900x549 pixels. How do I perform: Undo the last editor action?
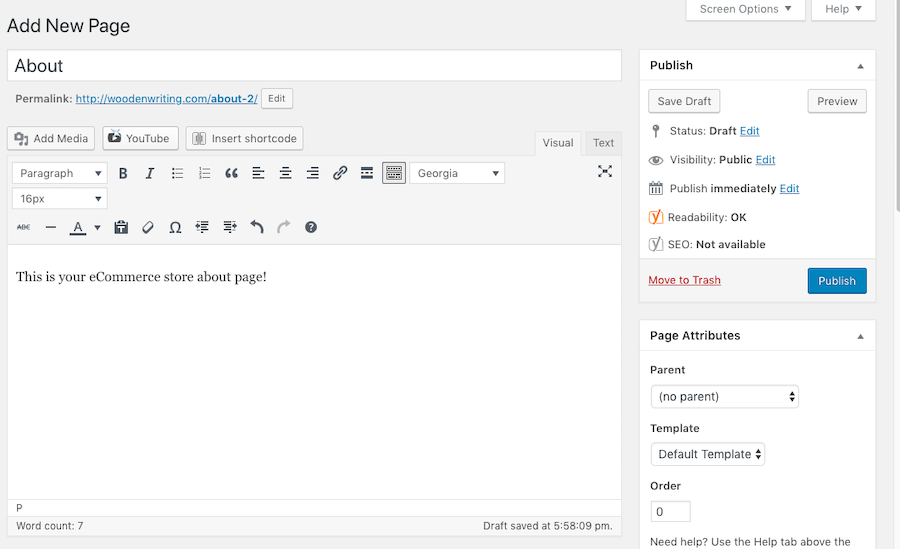tap(257, 227)
